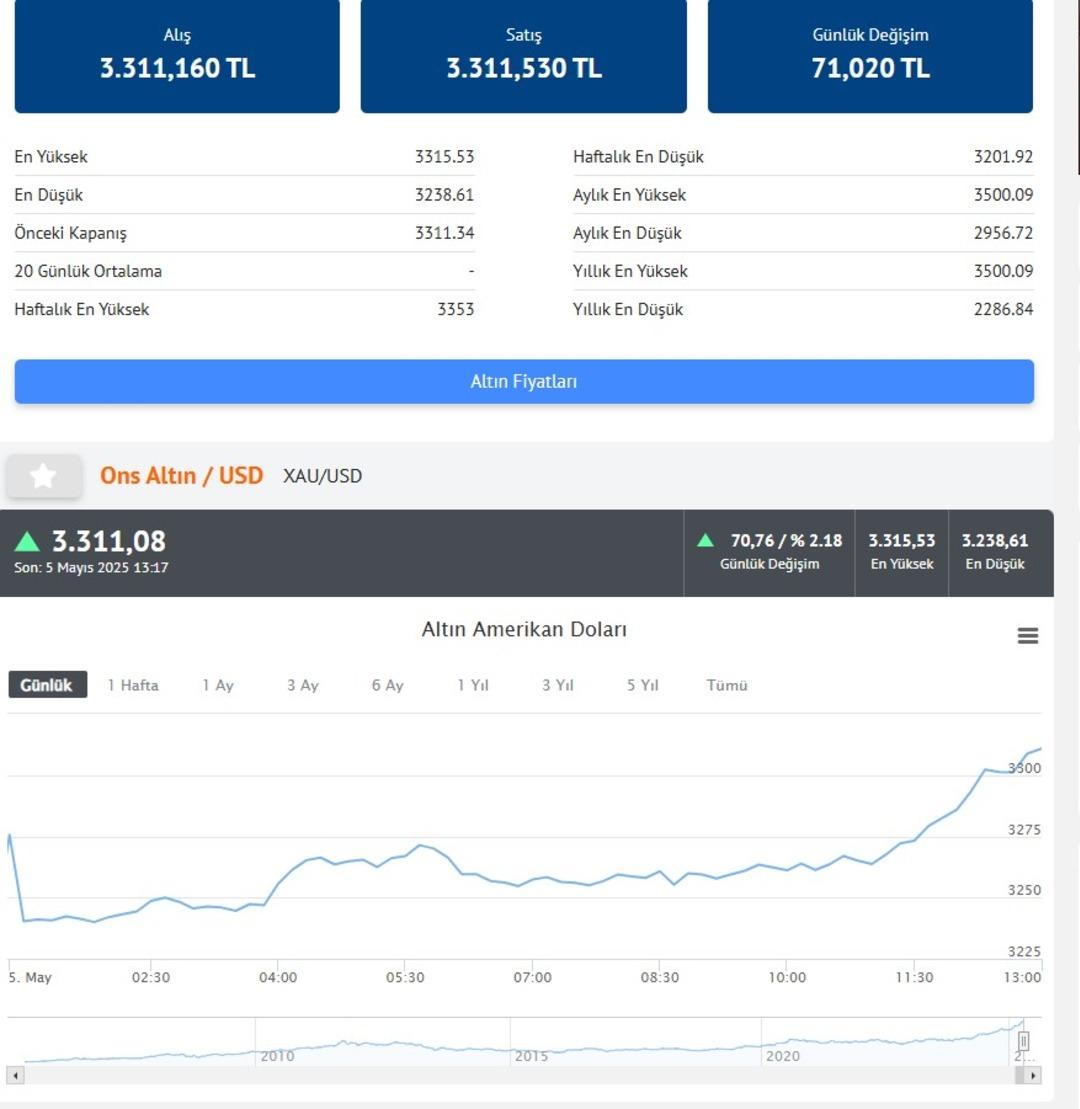
Task: Click the 10:00 x-axis label
Action: pyautogui.click(x=787, y=977)
